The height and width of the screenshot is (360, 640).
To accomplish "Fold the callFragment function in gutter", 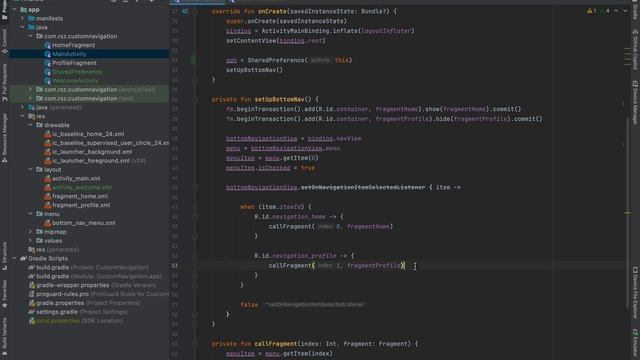I will [195, 344].
